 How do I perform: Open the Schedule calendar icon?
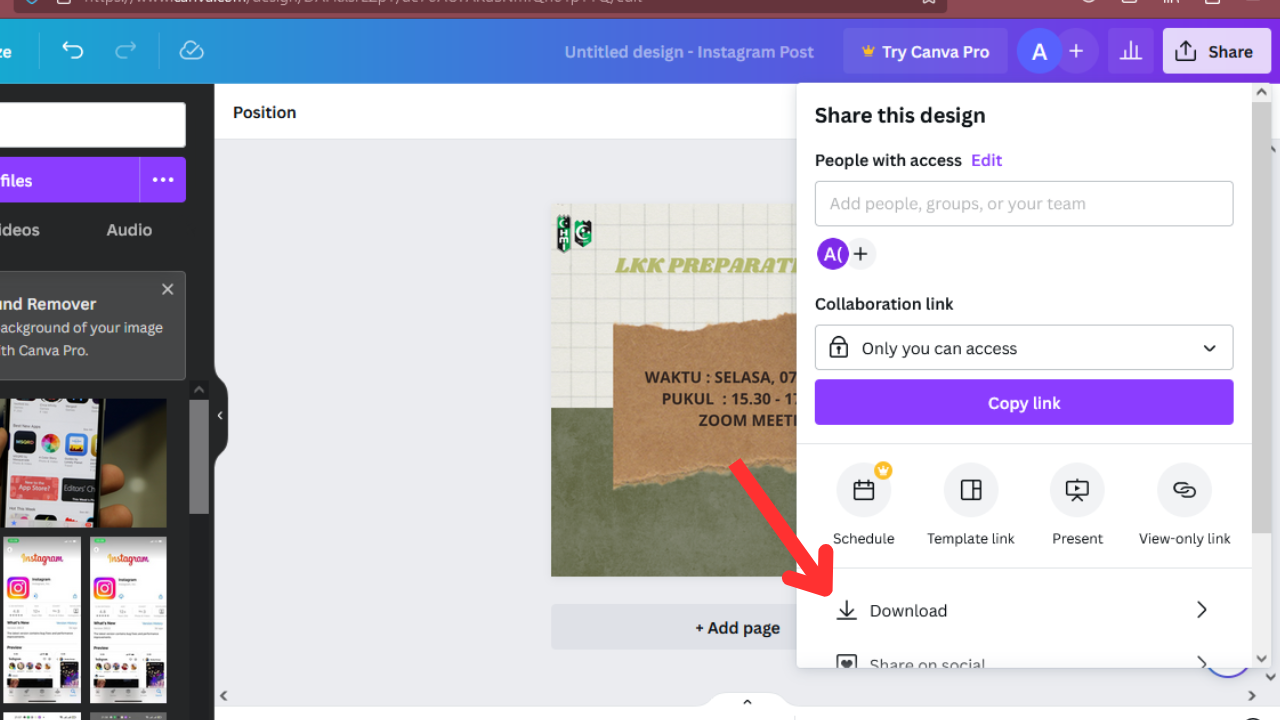864,490
